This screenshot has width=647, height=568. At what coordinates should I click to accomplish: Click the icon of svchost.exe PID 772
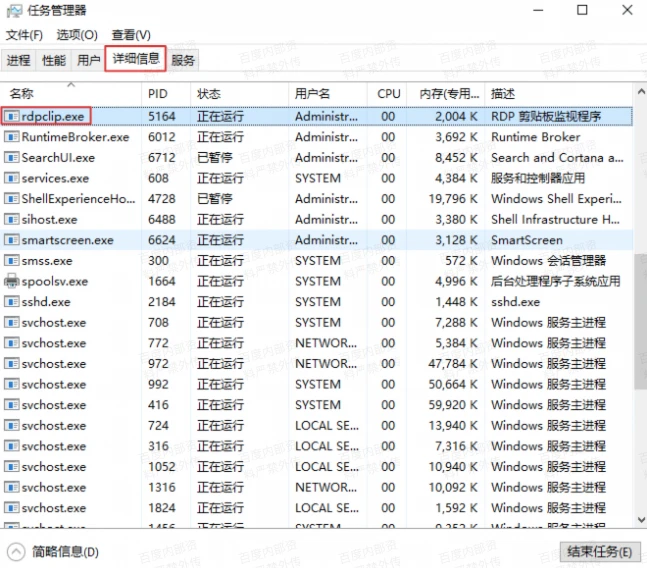pos(12,343)
